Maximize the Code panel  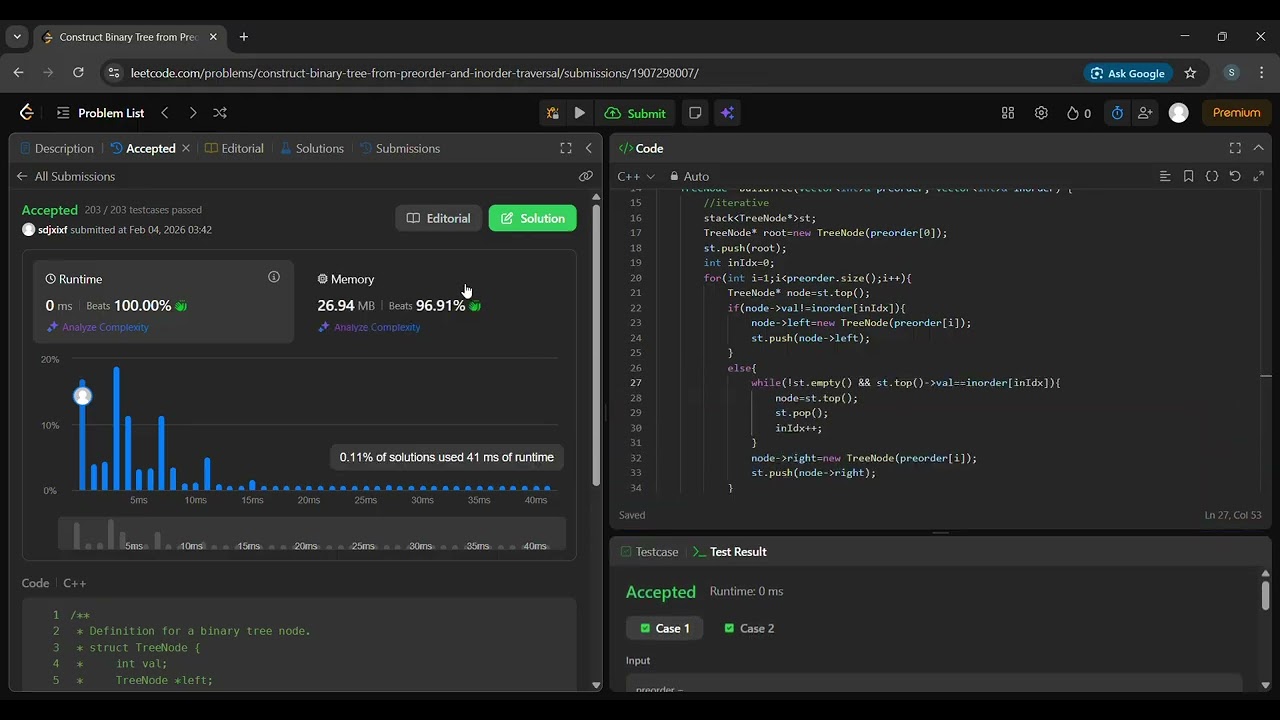pos(1235,148)
